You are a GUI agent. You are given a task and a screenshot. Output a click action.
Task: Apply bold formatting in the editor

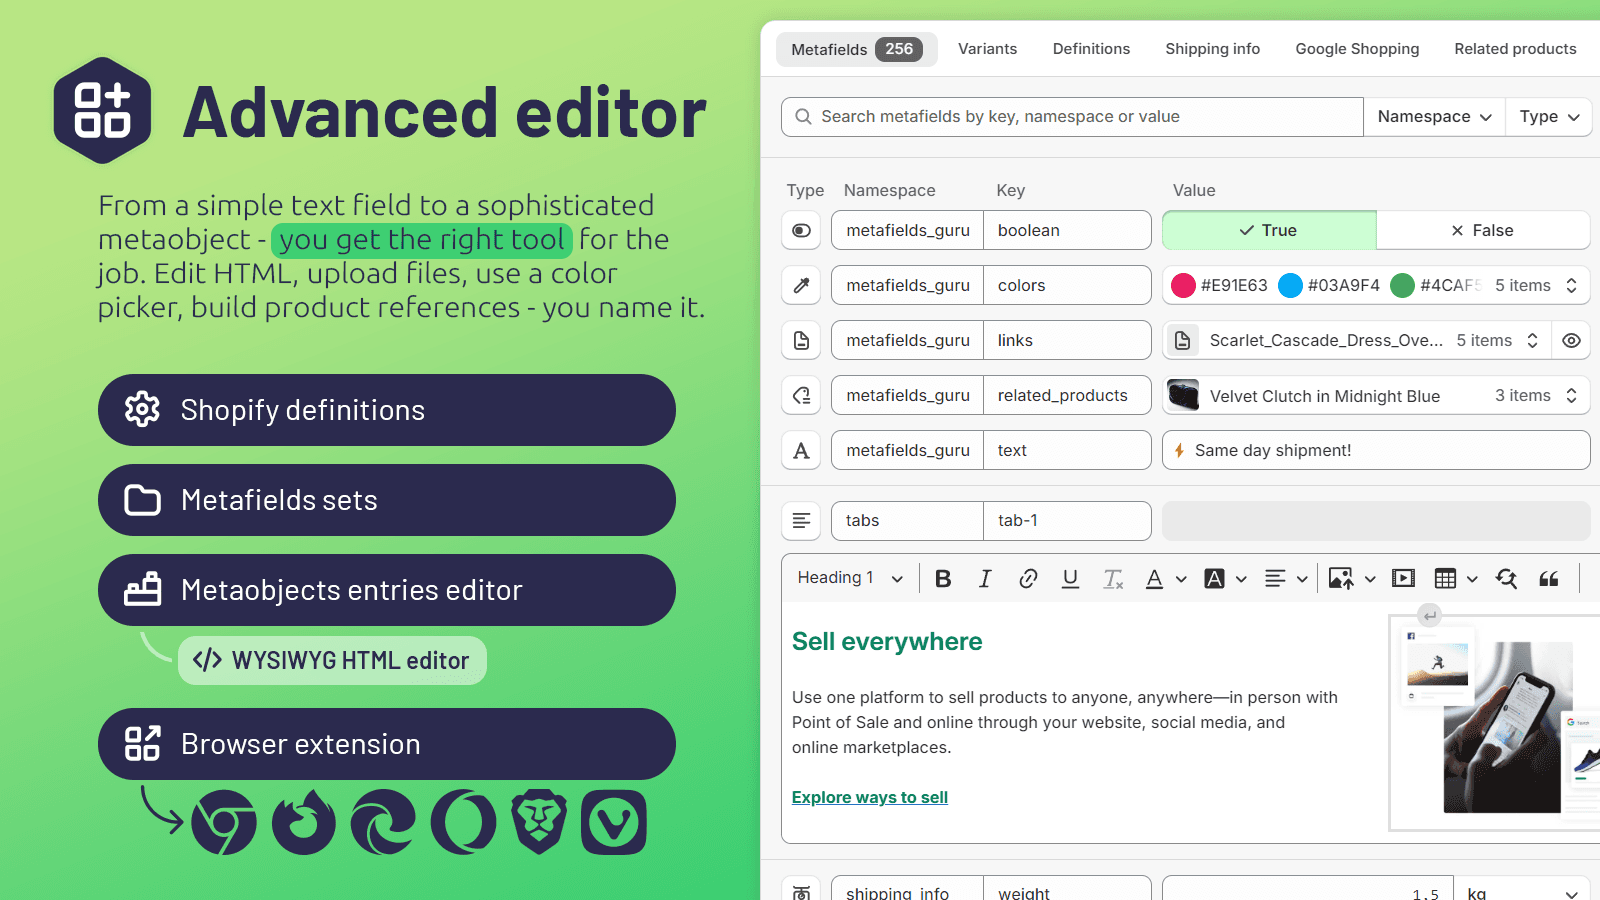coord(942,578)
